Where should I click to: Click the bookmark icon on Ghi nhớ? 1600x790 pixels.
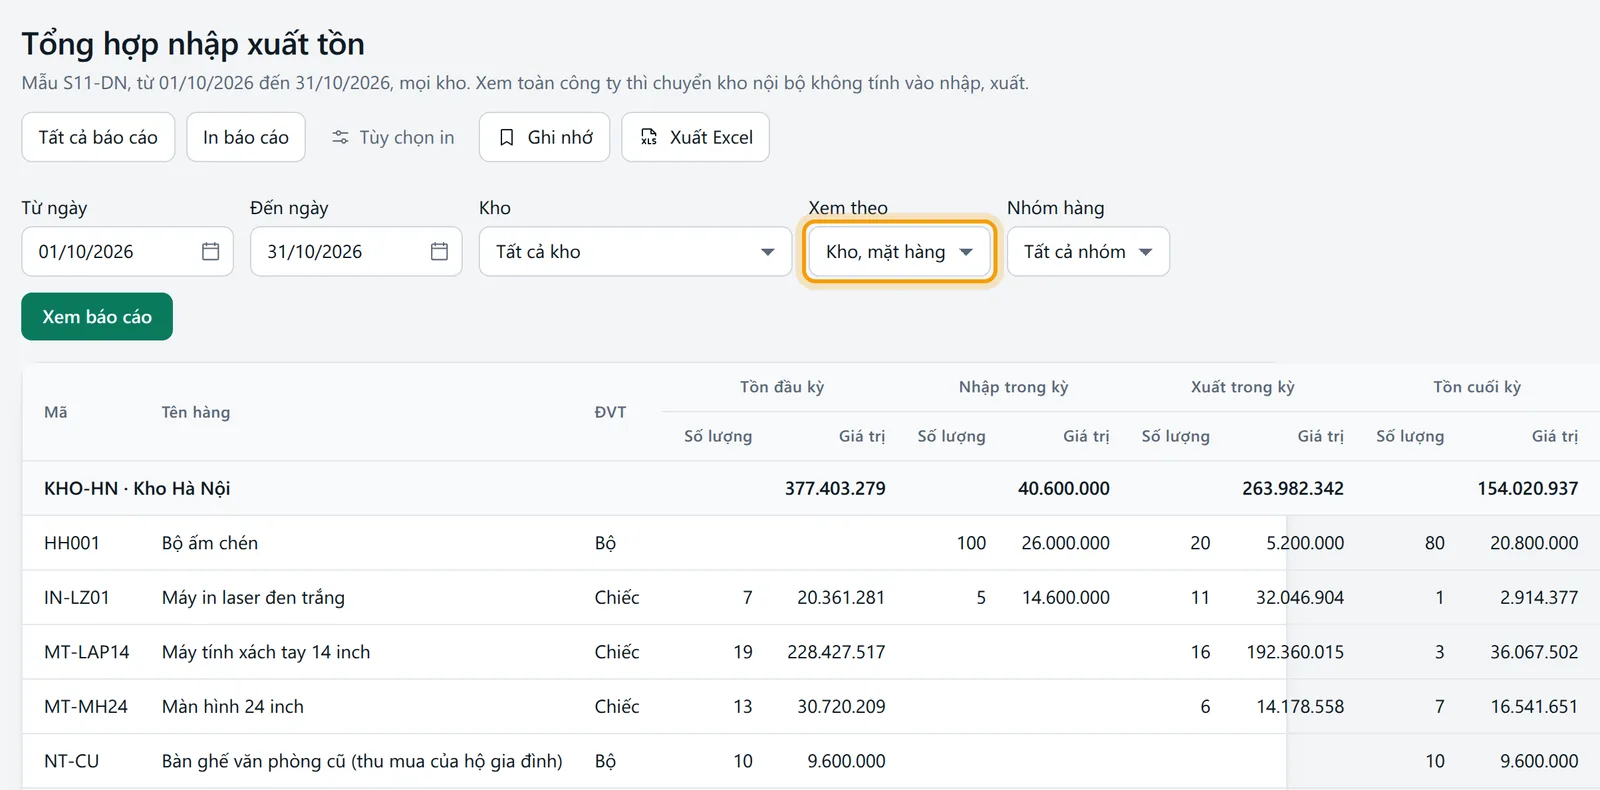click(507, 137)
